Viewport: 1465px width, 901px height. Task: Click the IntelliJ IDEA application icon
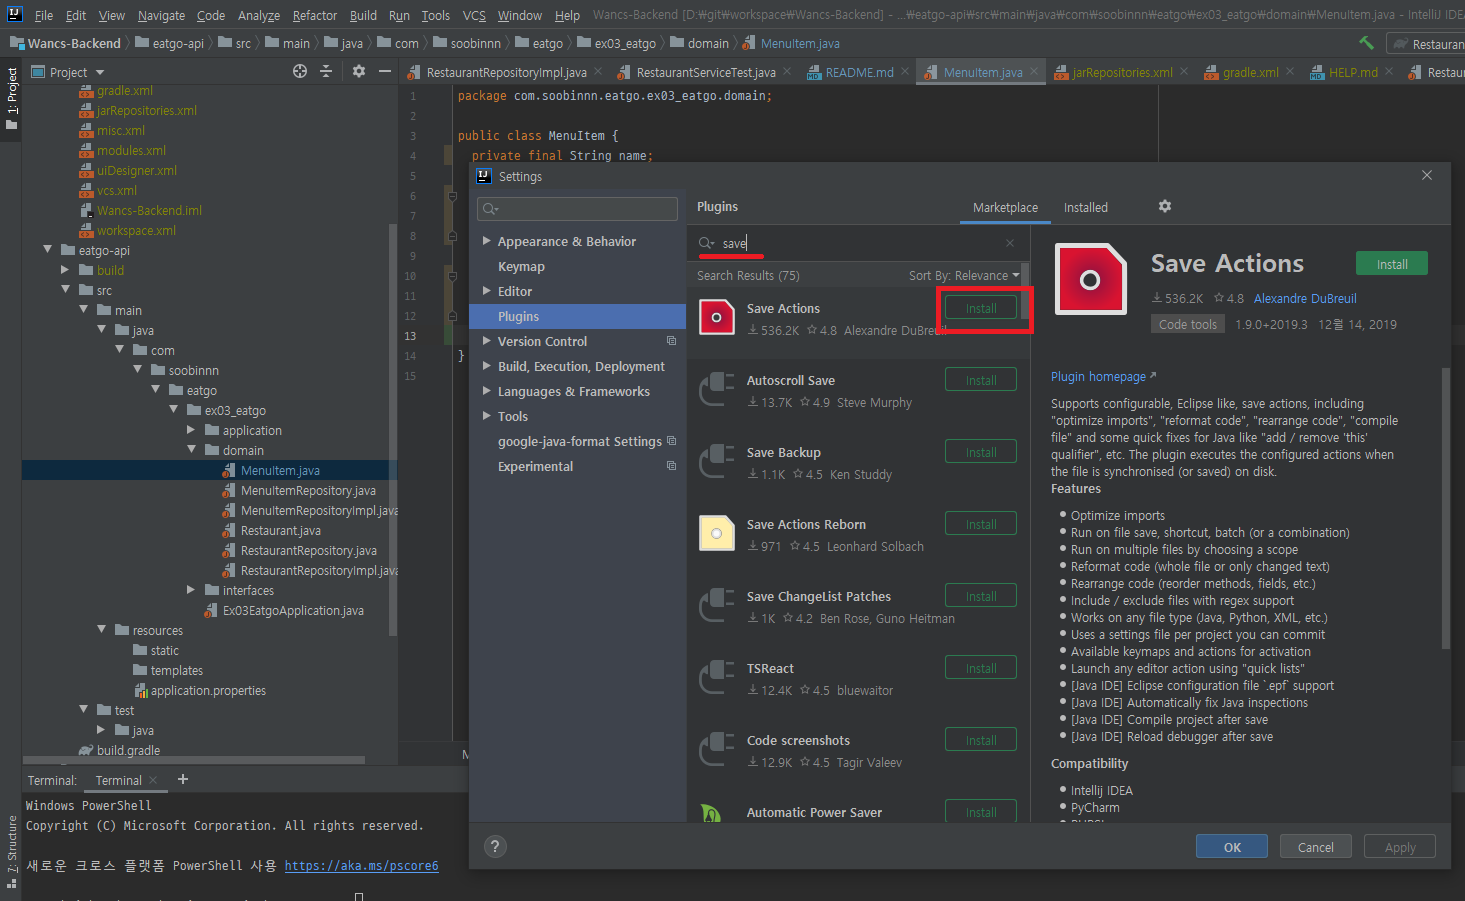point(15,14)
